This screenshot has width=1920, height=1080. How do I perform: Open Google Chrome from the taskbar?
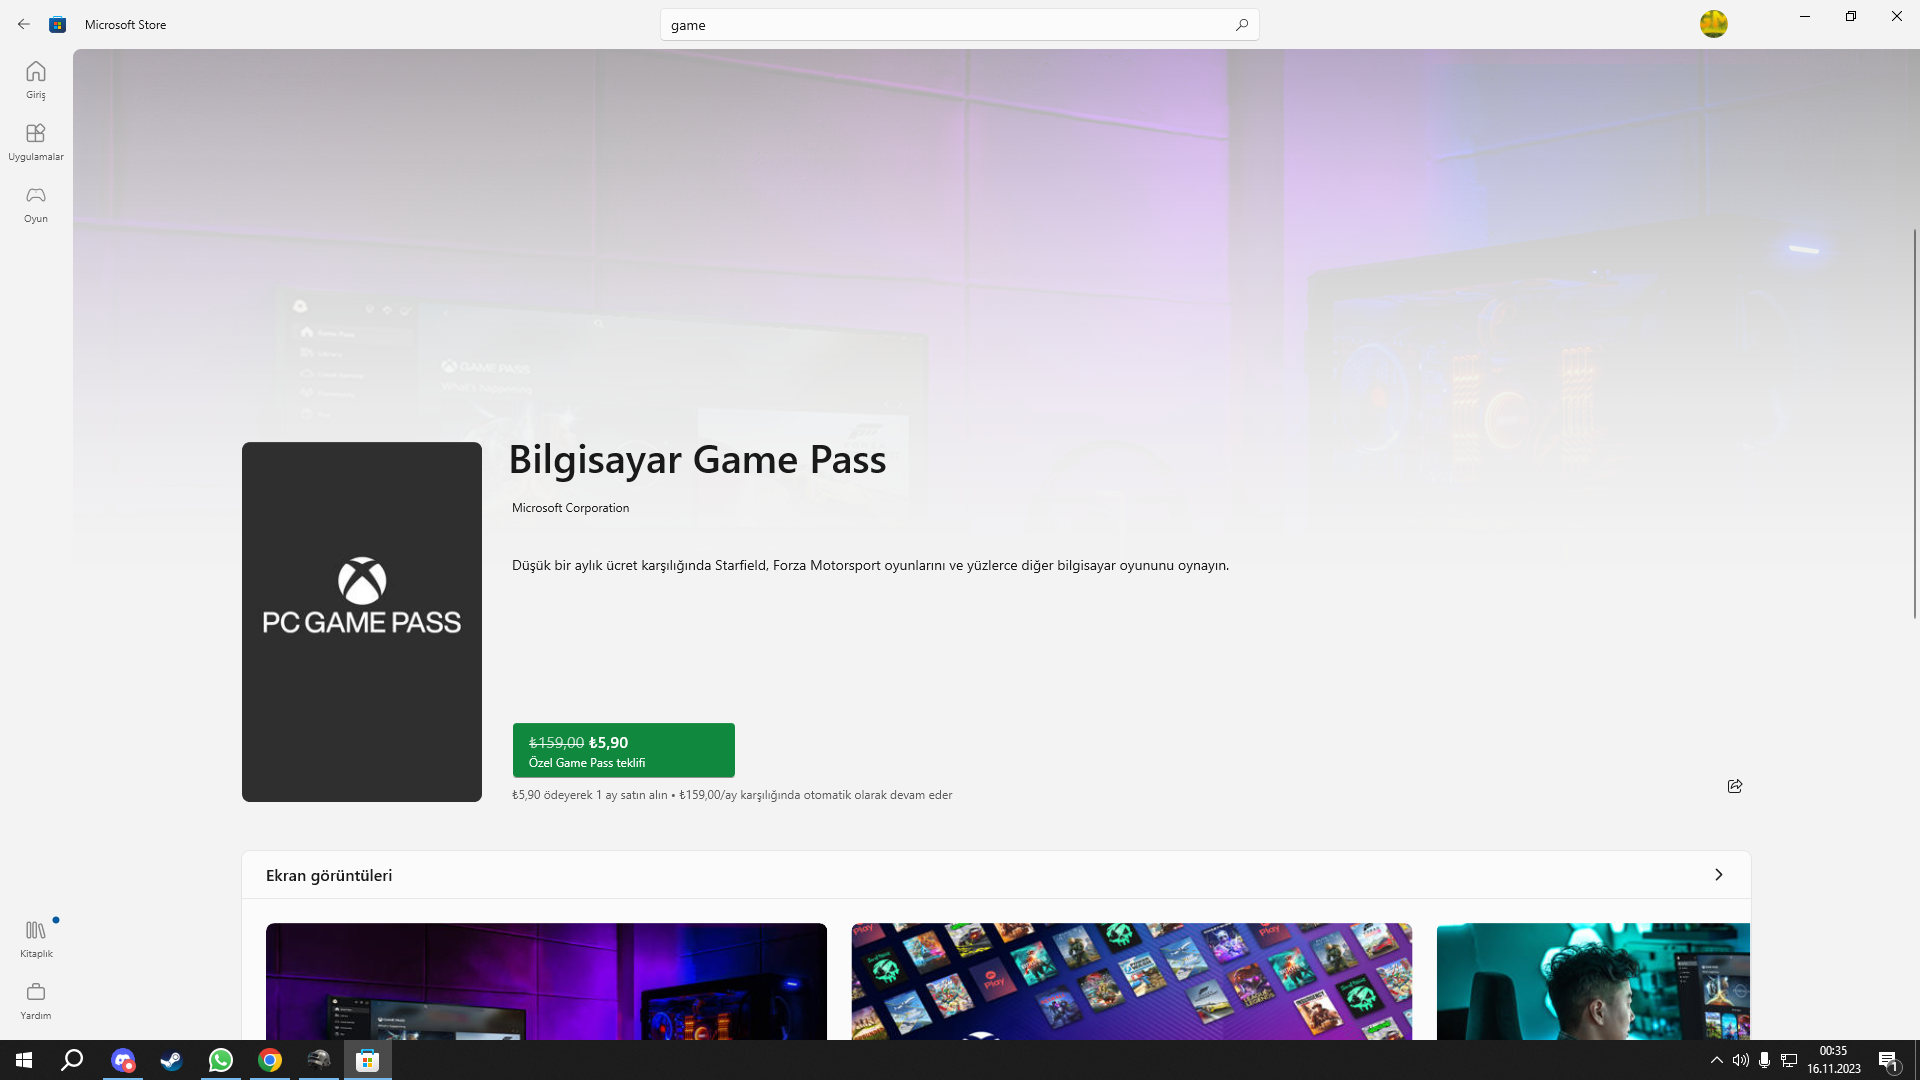[x=270, y=1060]
